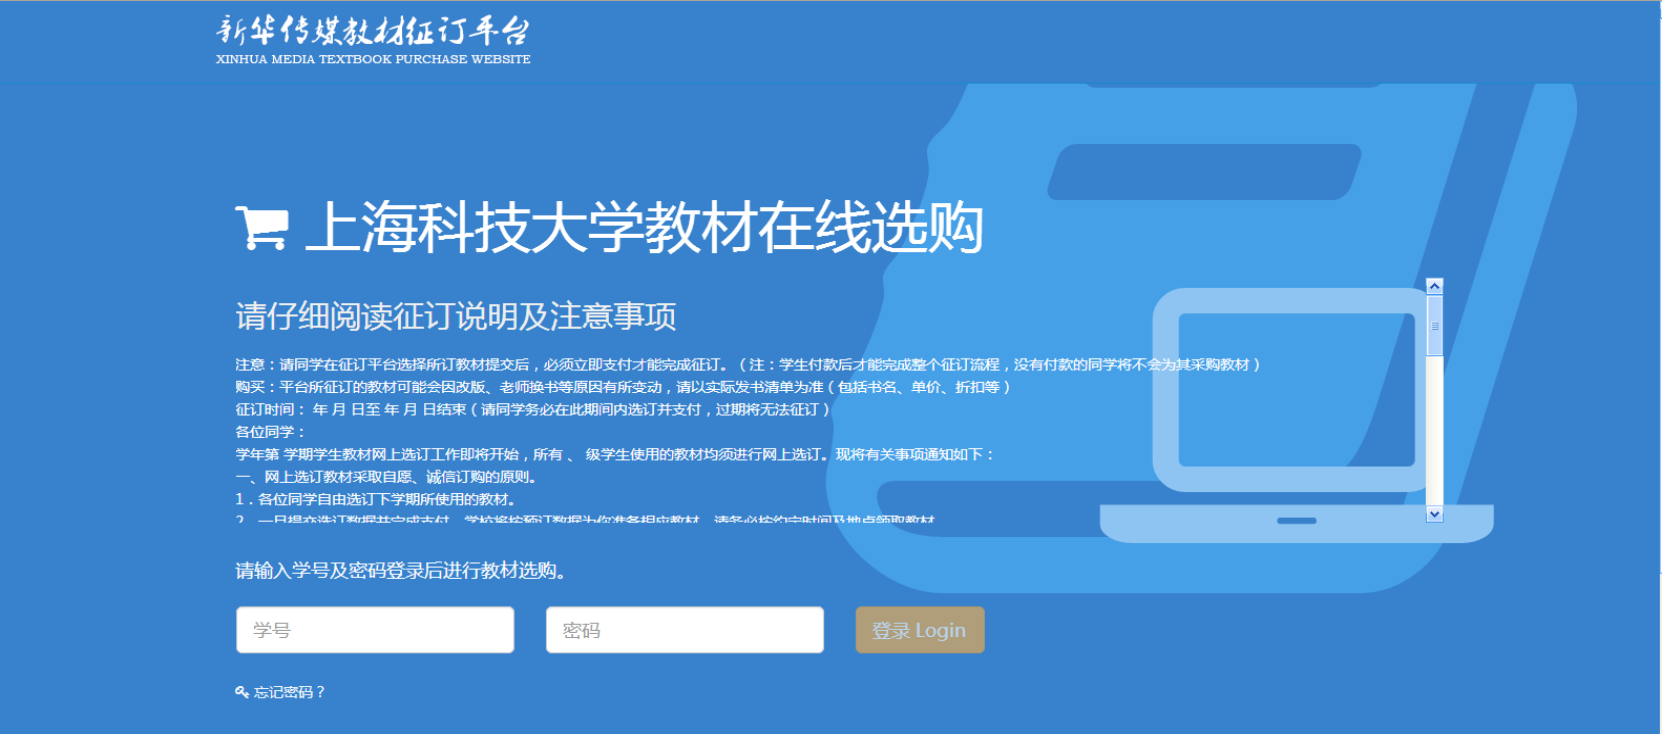The height and width of the screenshot is (735, 1663).
Task: Click the XINHUA MEDIA TEXTBOOK PURCHASE WEBSITE text
Action: point(373,59)
